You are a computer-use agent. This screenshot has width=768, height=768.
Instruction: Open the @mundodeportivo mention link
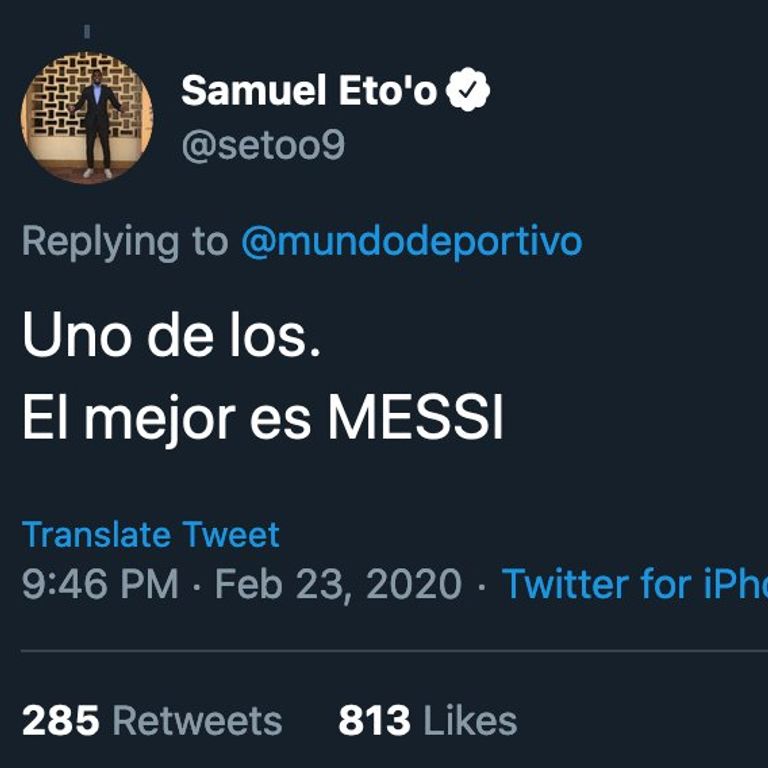click(411, 242)
